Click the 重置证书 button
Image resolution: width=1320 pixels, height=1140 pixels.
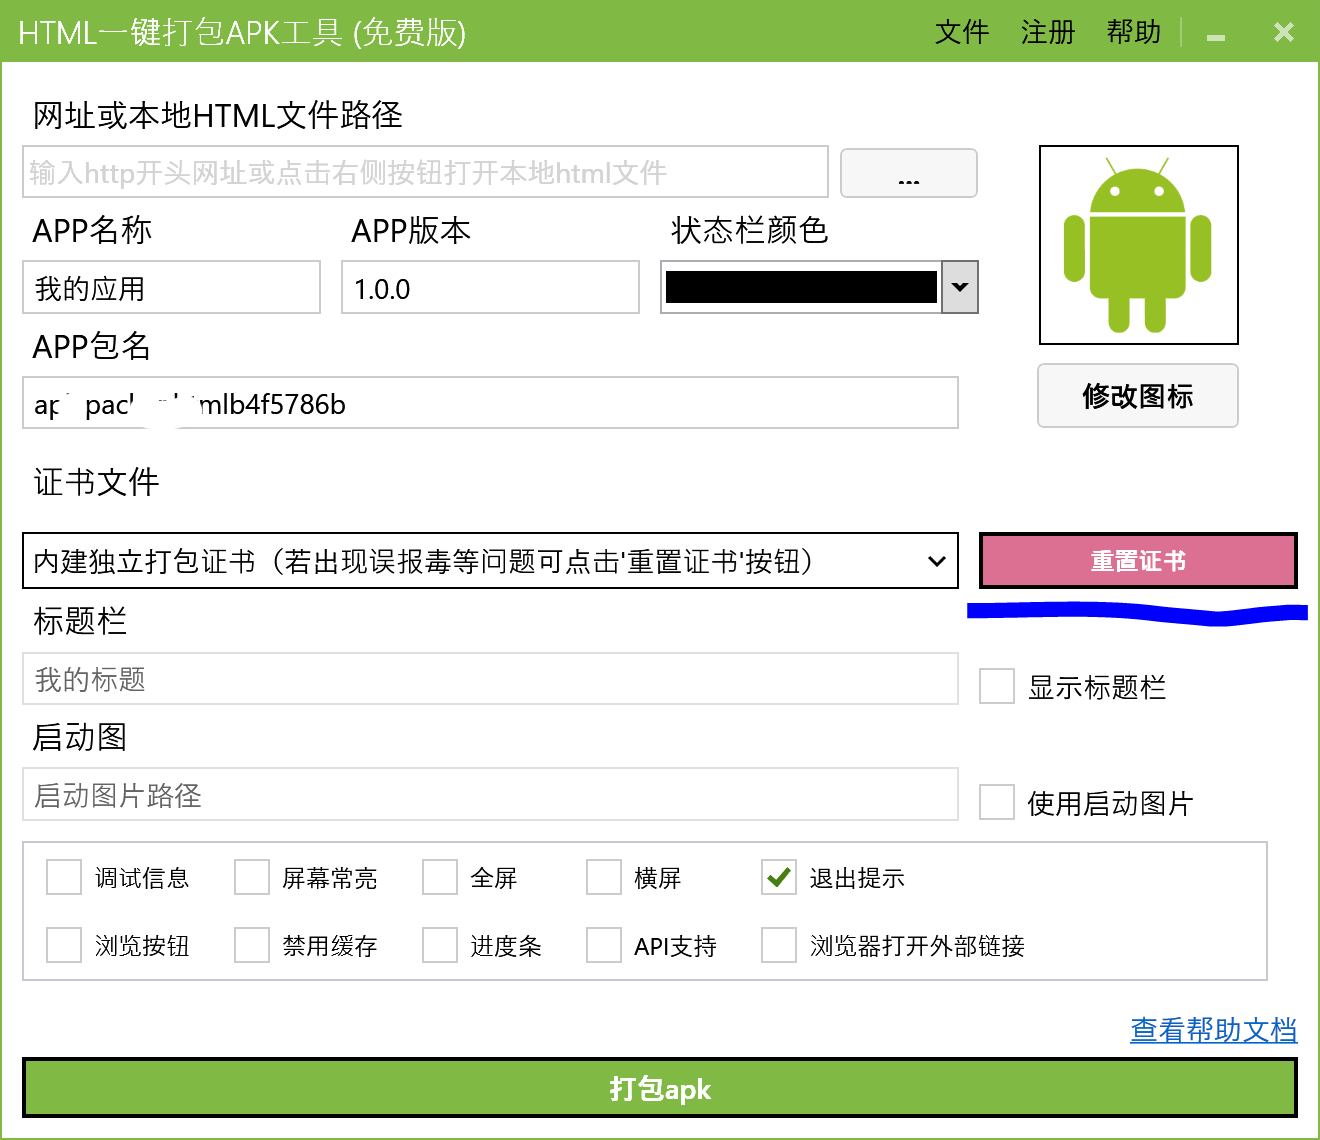(x=1137, y=561)
